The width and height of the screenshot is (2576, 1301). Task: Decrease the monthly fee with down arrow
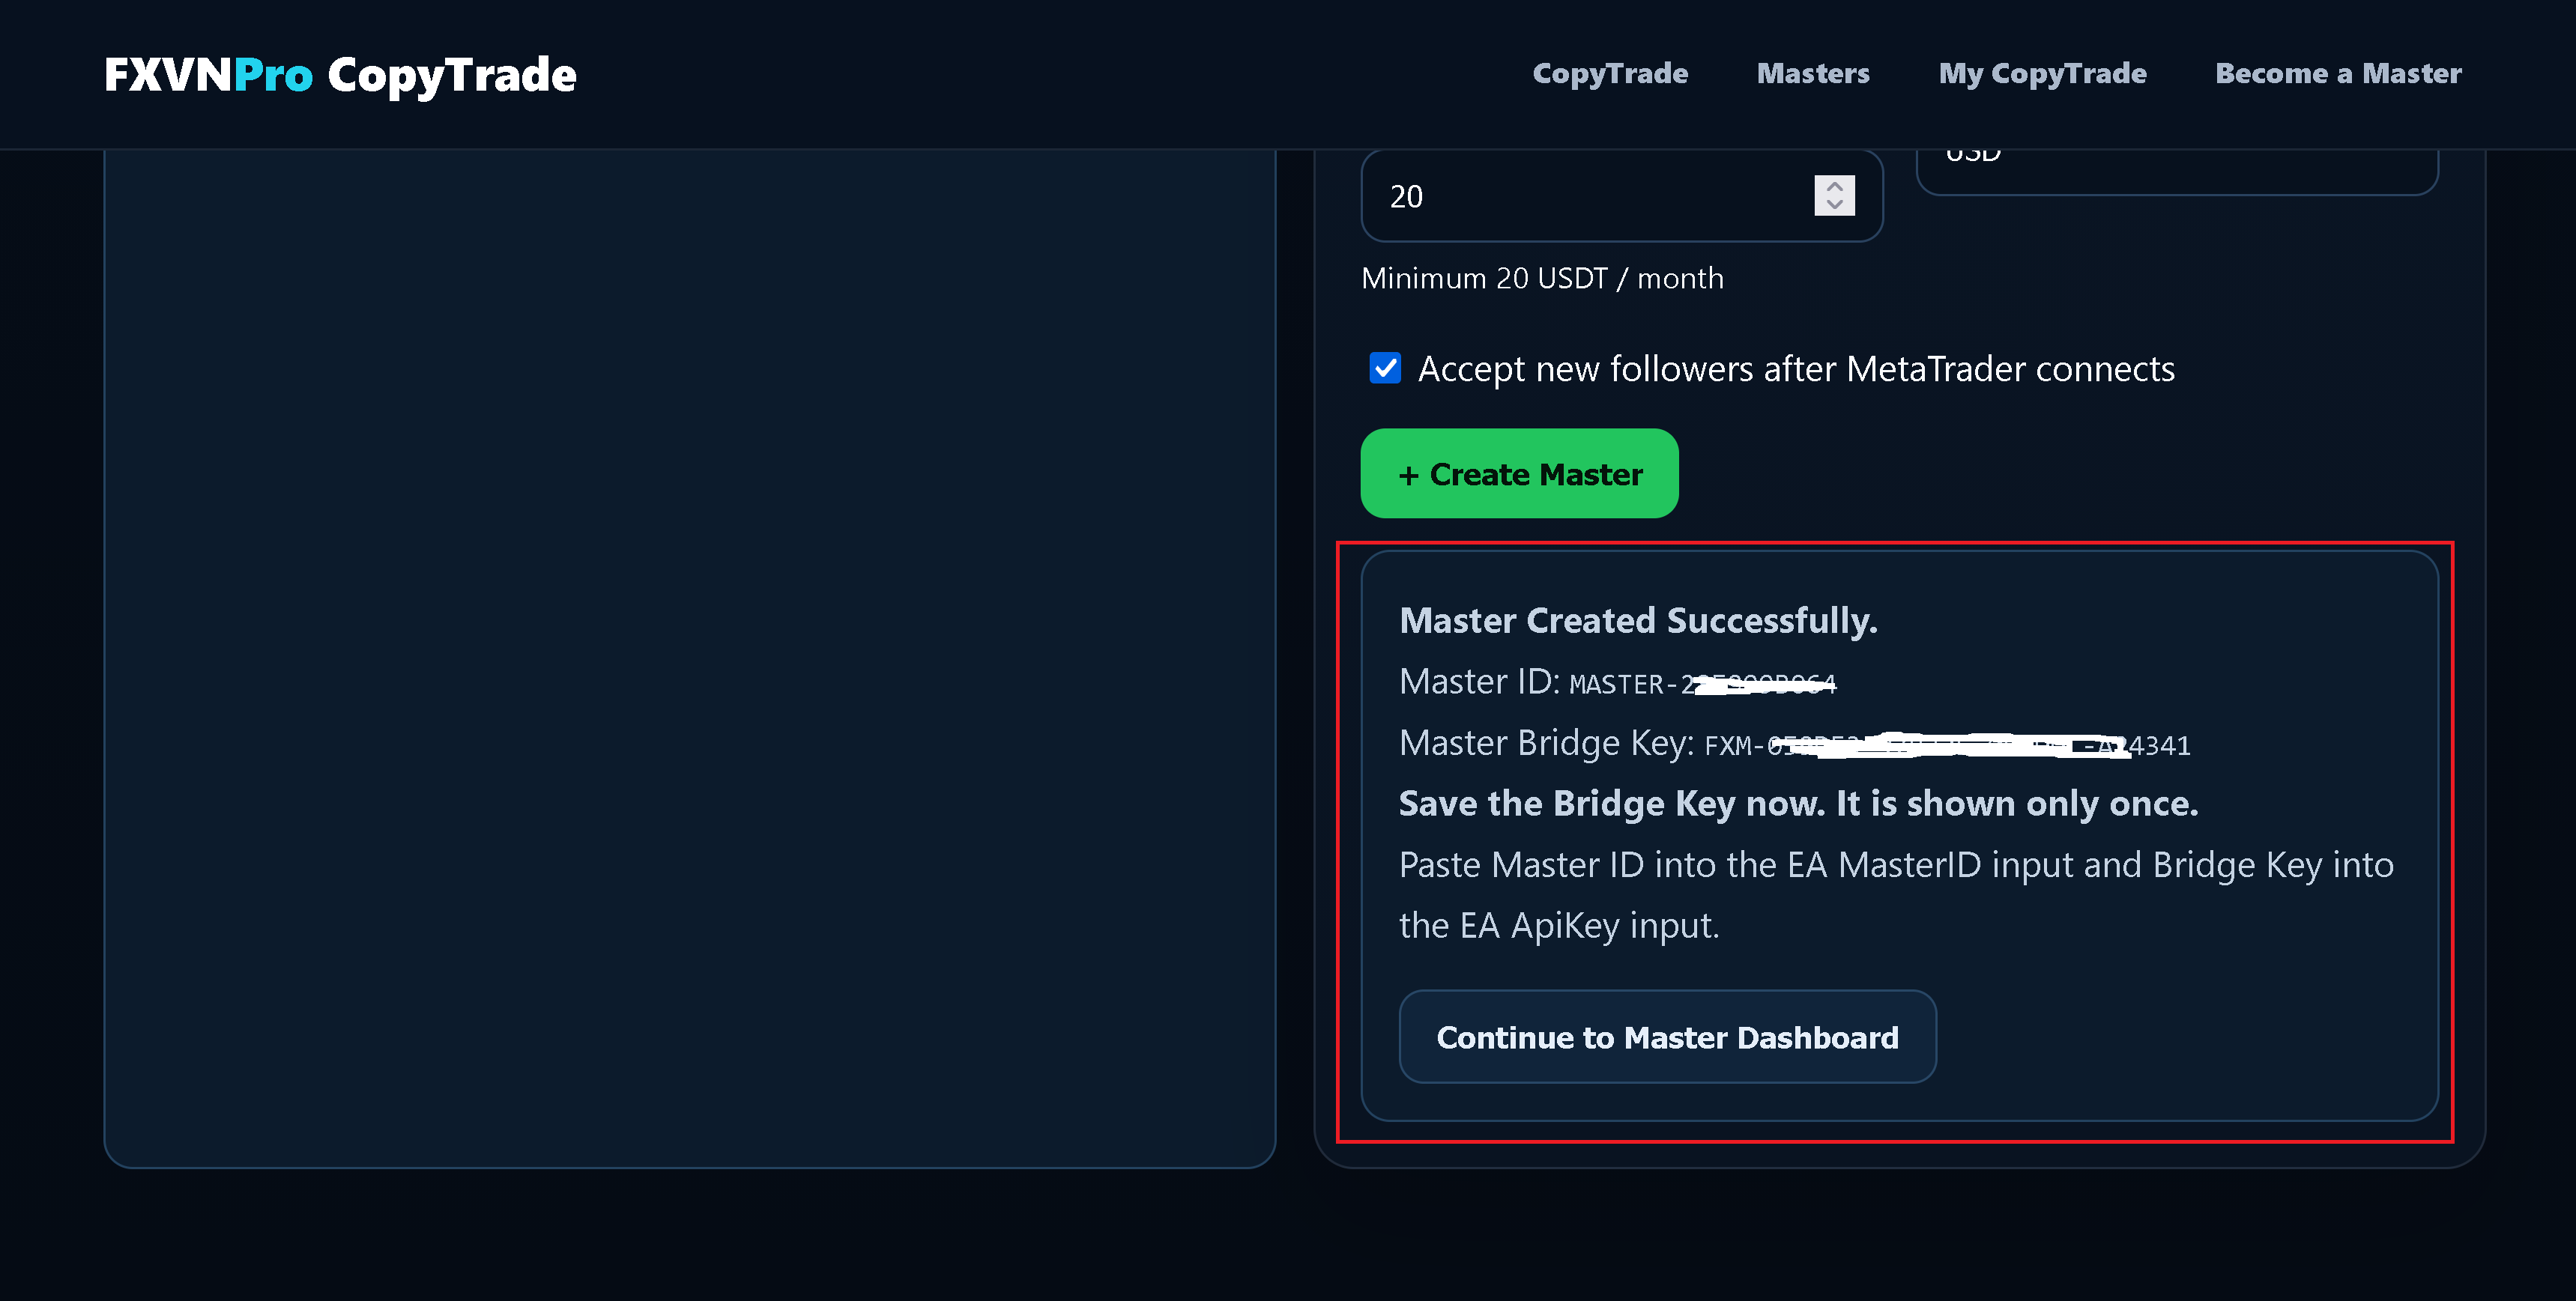coord(1834,205)
